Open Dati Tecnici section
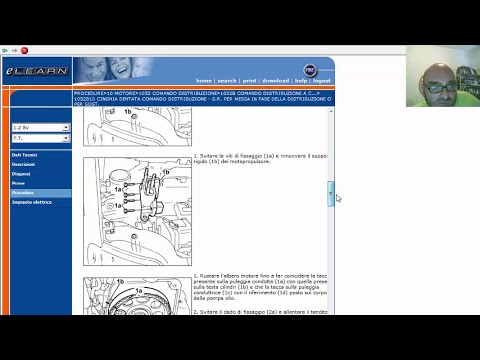Image resolution: width=480 pixels, height=360 pixels. coord(24,155)
